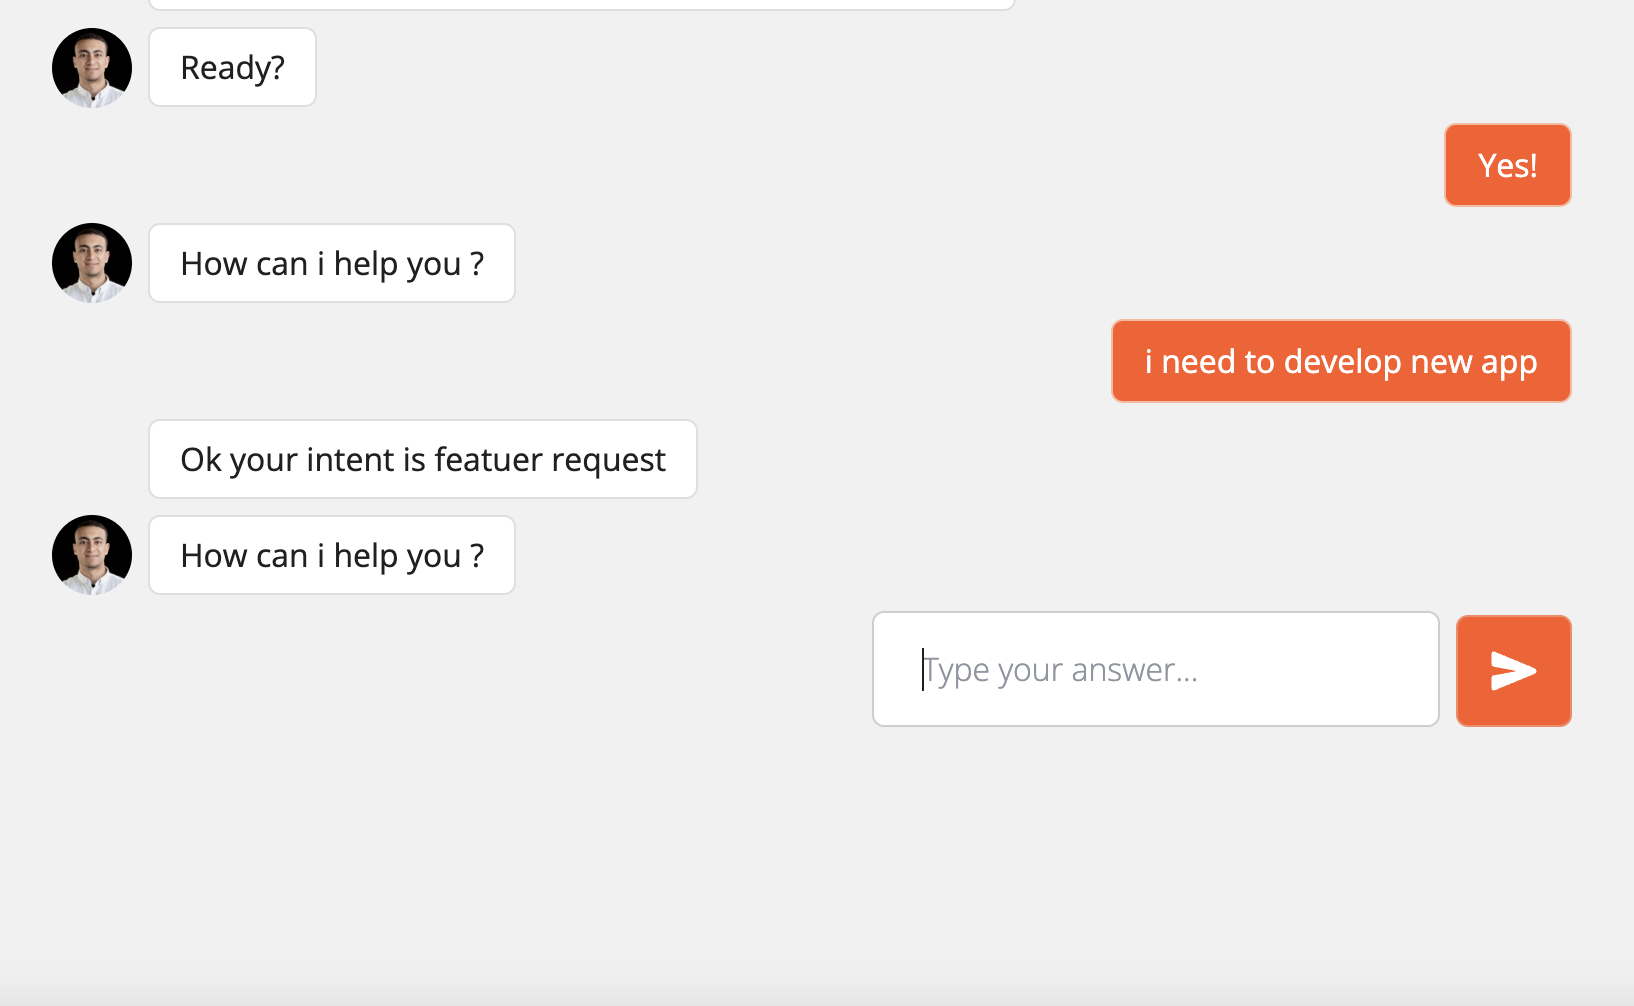Click the orange 'Yes!' reply bubble
The width and height of the screenshot is (1634, 1006).
coord(1507,165)
